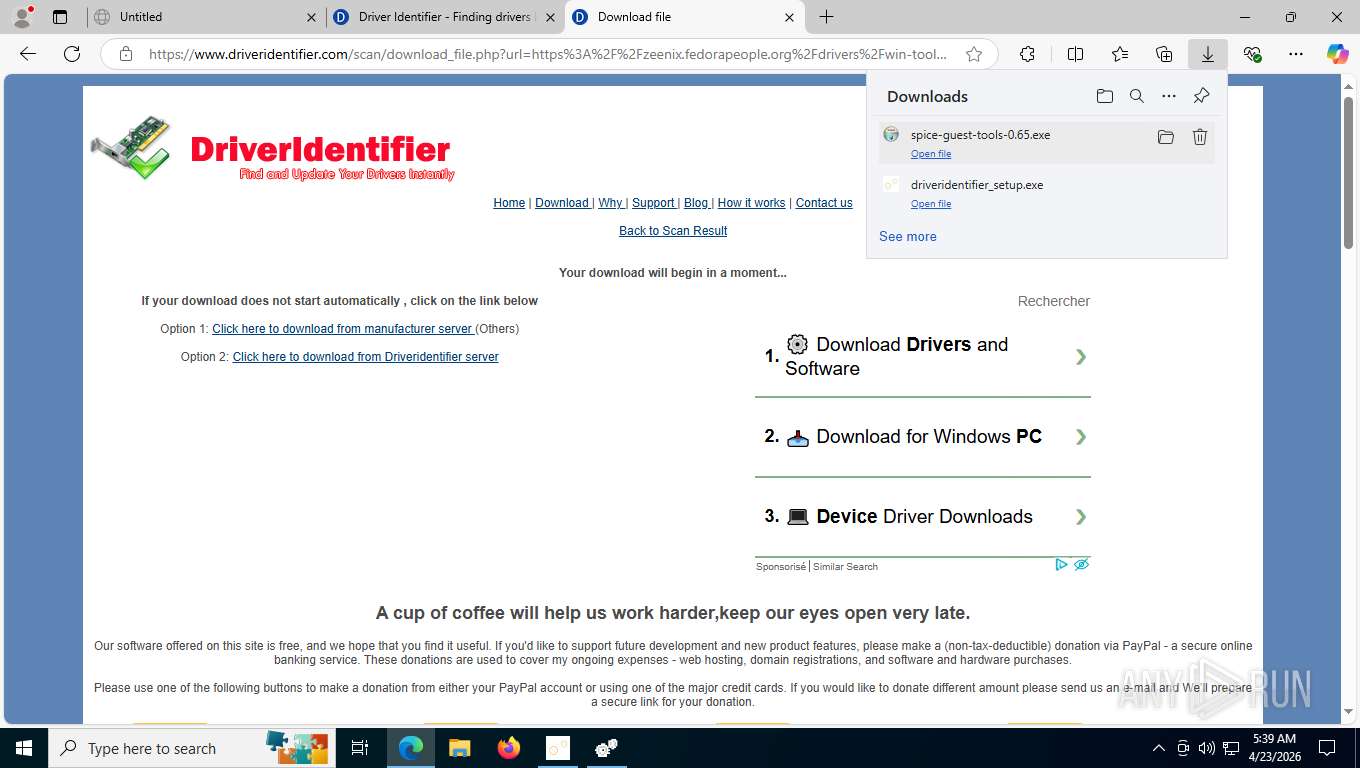Image resolution: width=1360 pixels, height=768 pixels.
Task: Open File Explorer from taskbar
Action: (x=459, y=748)
